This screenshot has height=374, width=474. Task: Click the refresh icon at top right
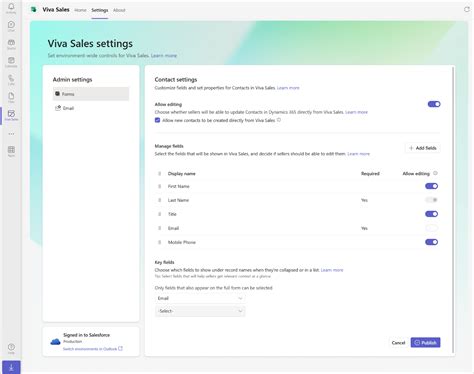tap(467, 9)
